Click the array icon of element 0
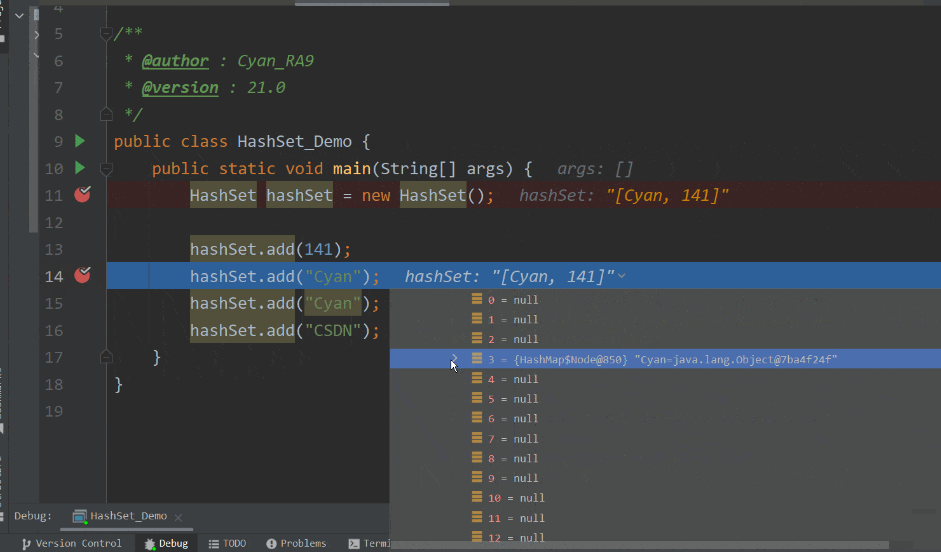The image size is (941, 552). pyautogui.click(x=477, y=299)
